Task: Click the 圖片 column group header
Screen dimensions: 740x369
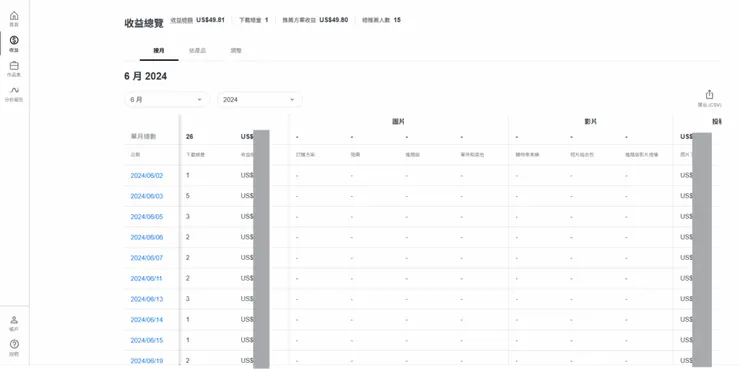Action: pos(398,121)
